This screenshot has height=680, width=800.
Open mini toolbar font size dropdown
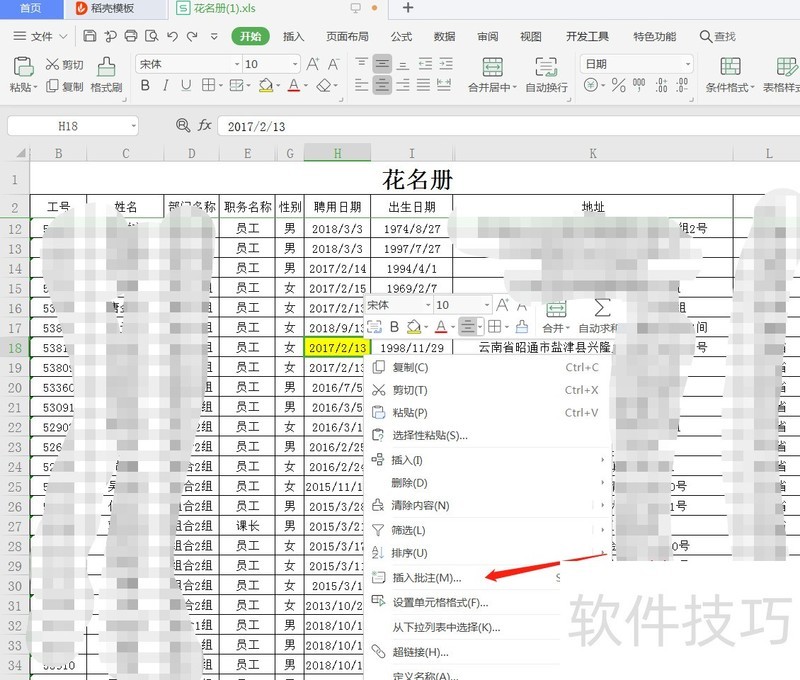click(x=487, y=305)
